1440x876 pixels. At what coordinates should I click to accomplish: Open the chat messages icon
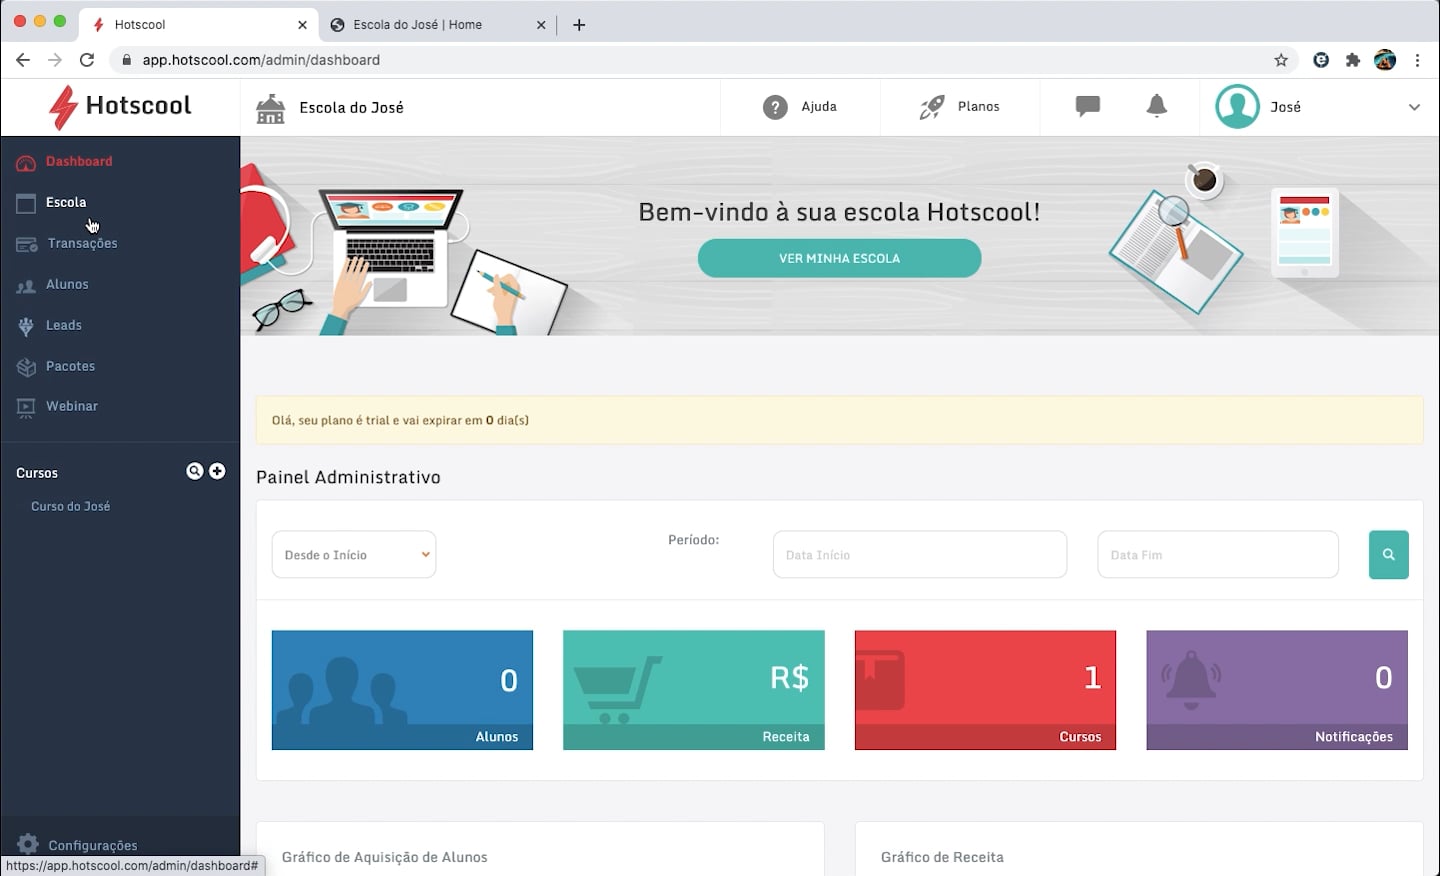[x=1088, y=106]
